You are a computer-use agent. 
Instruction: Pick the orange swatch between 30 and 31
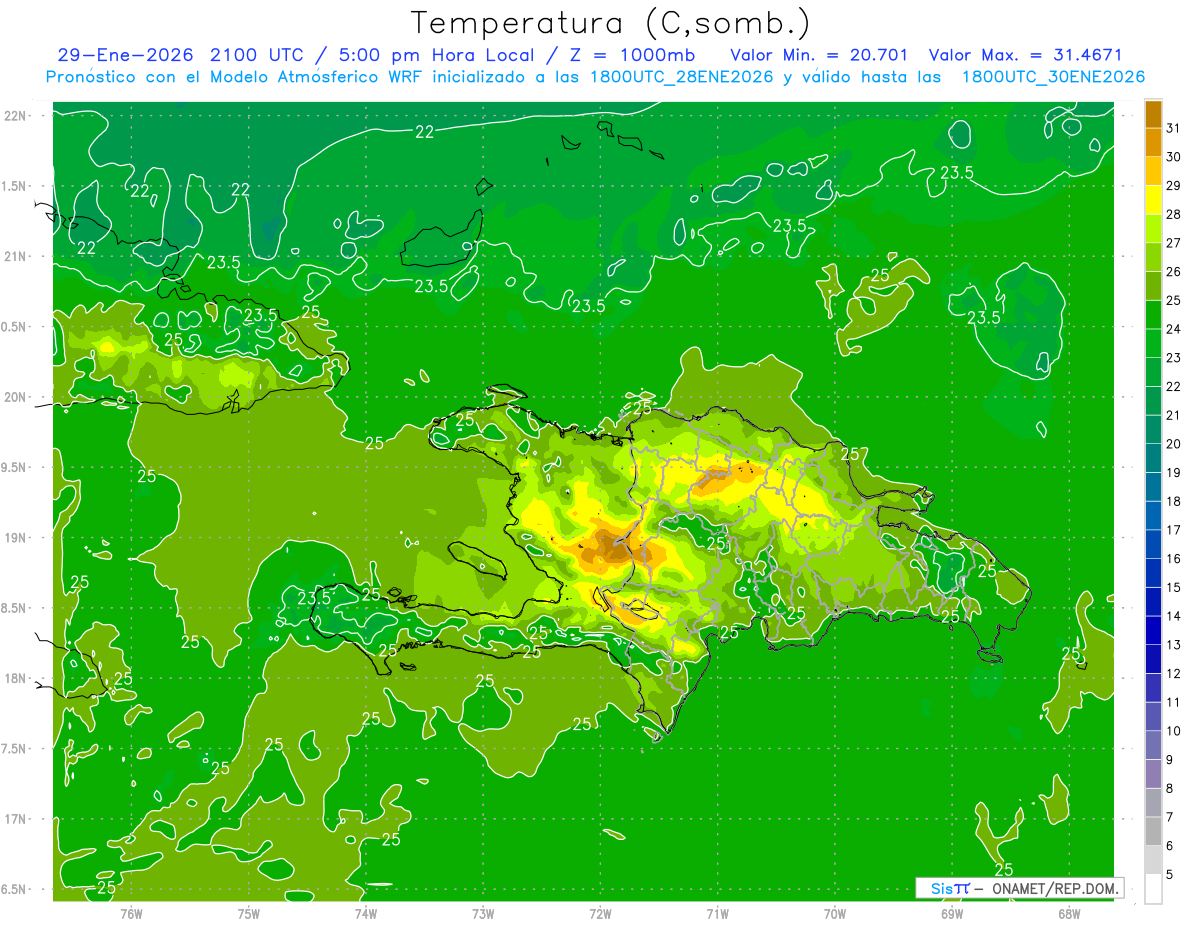pos(1153,142)
